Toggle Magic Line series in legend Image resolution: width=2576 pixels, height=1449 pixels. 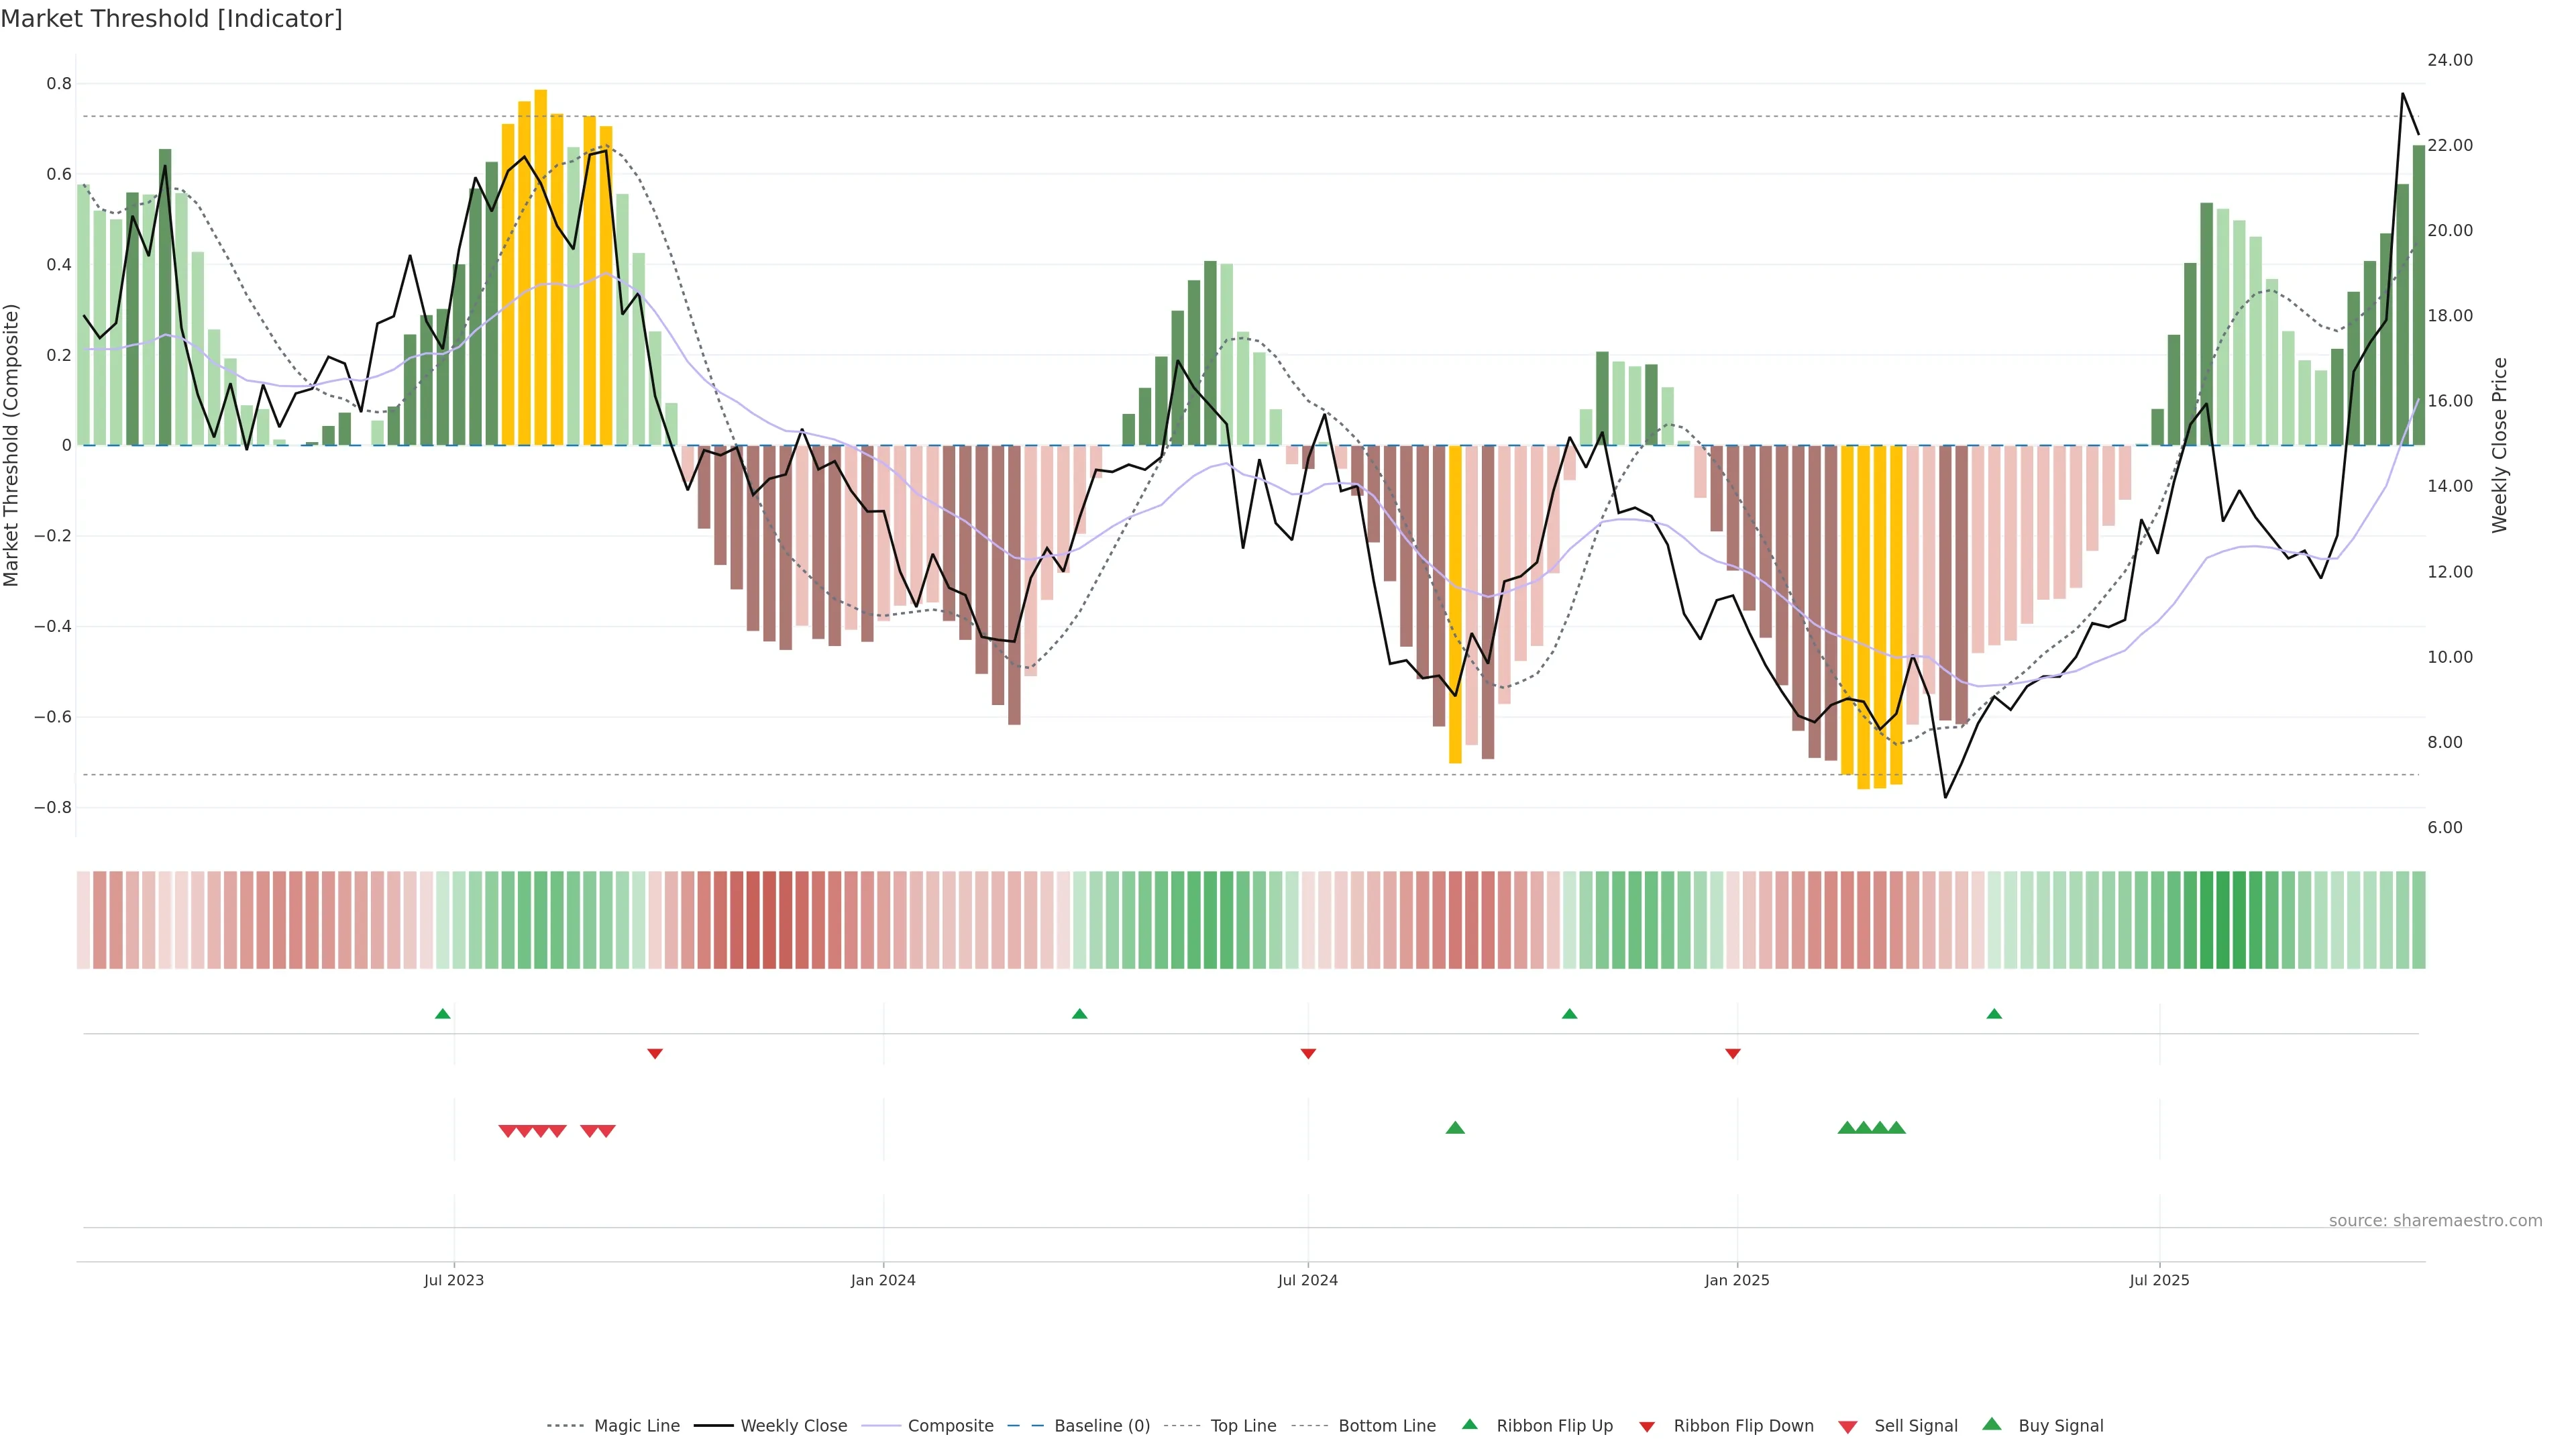(x=636, y=1426)
